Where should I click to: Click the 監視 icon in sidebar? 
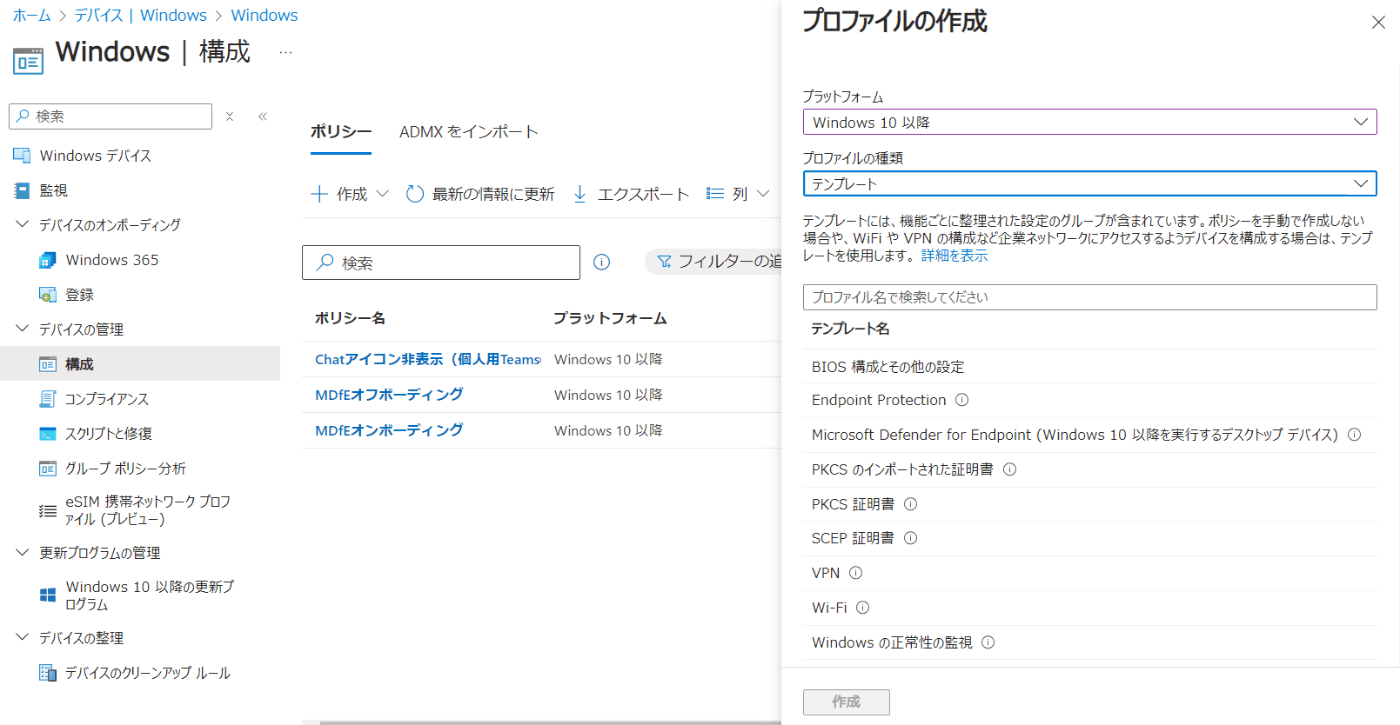click(21, 190)
